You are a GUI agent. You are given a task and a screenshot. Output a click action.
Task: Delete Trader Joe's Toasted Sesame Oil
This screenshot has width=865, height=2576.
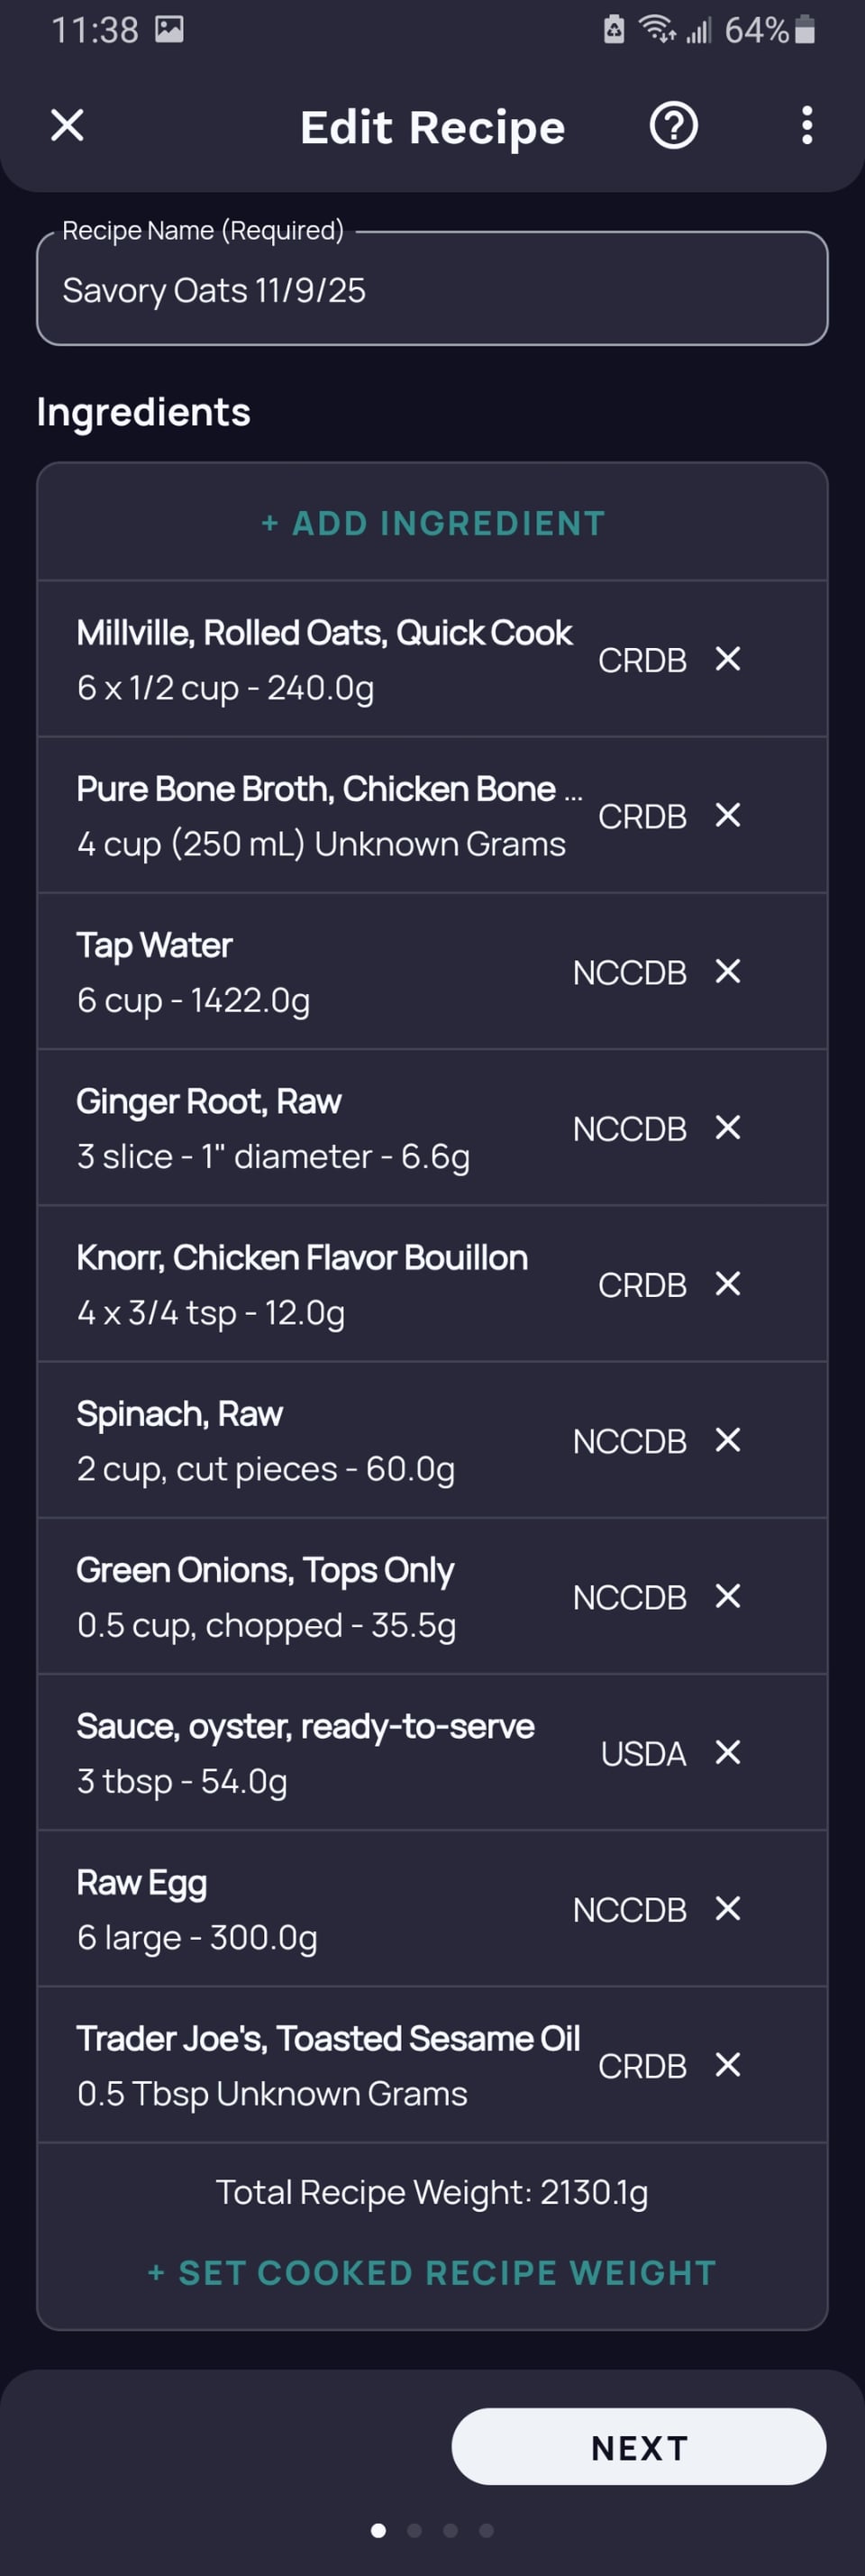pos(728,2064)
